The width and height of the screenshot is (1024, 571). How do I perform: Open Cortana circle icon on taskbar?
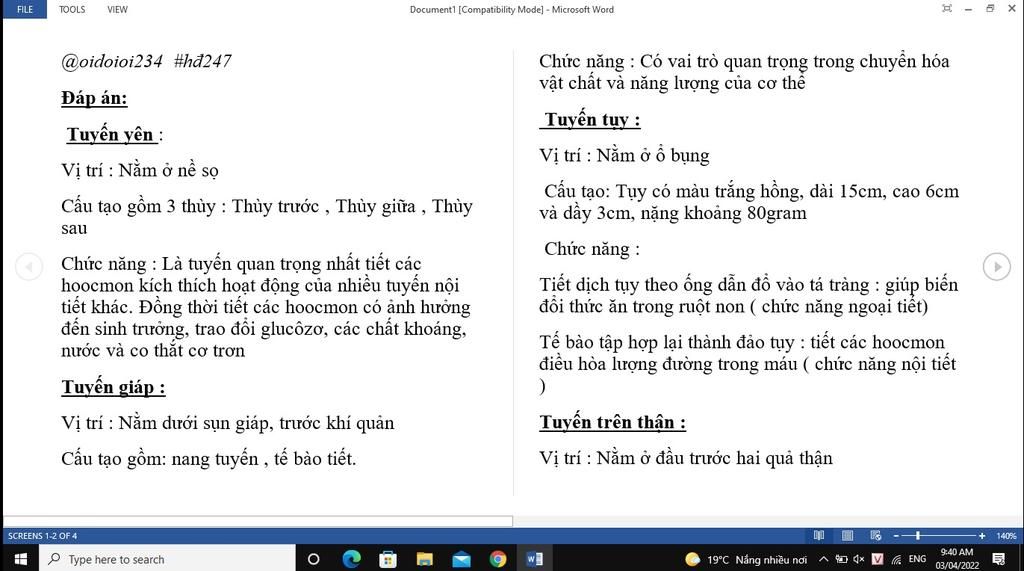point(313,559)
